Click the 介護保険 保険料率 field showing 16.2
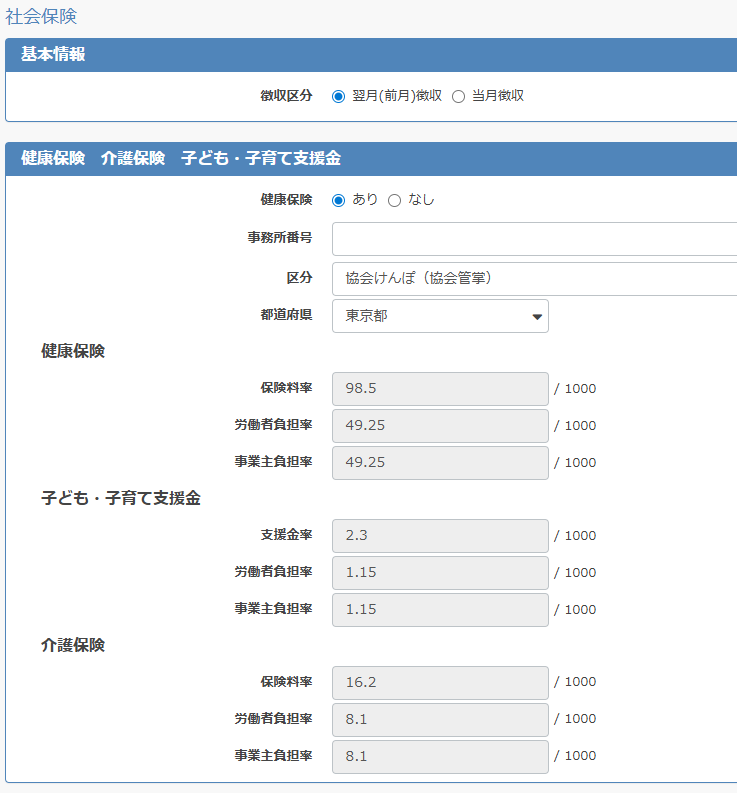This screenshot has width=737, height=793. (440, 683)
